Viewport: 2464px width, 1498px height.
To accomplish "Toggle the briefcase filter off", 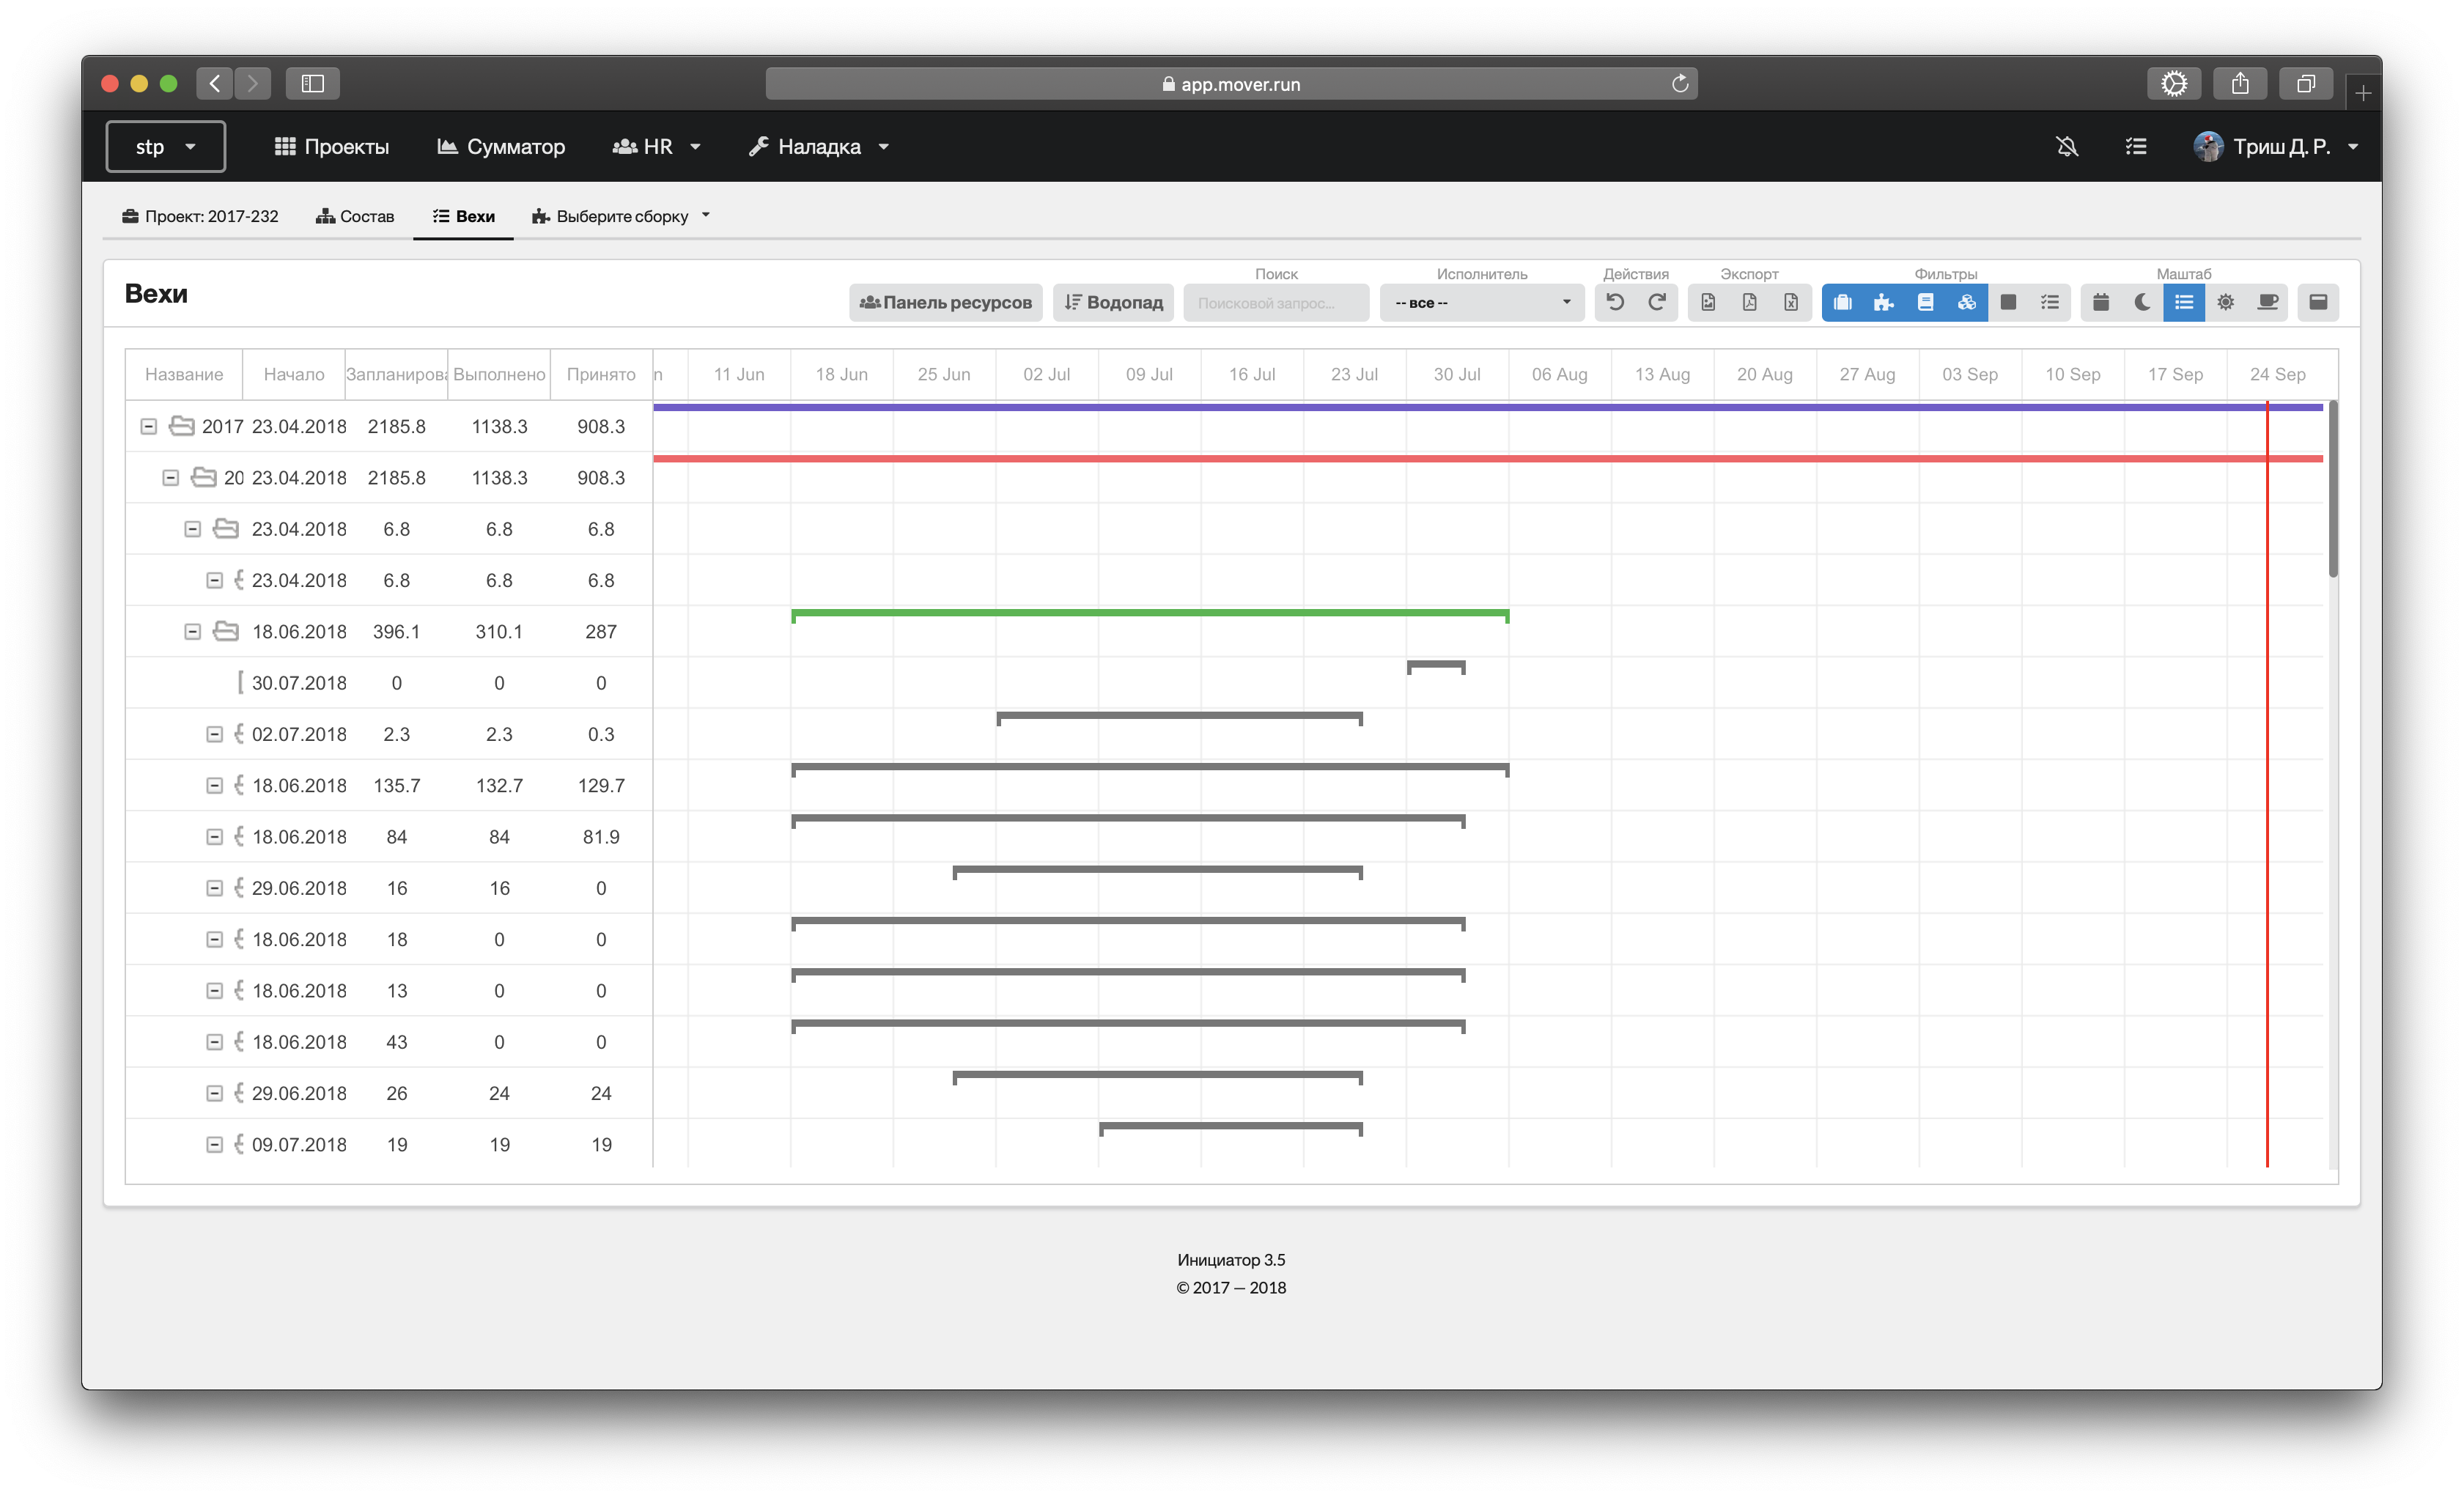I will tap(1842, 302).
